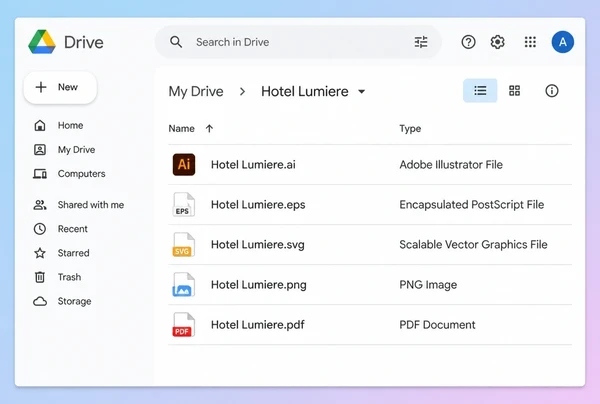
Task: Click the Storage cloud icon
Action: click(40, 301)
